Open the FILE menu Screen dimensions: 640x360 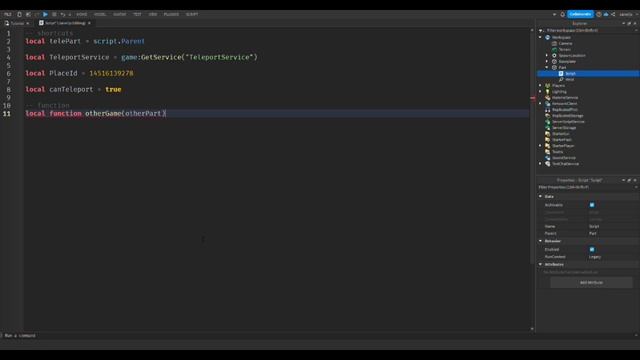click(x=7, y=14)
